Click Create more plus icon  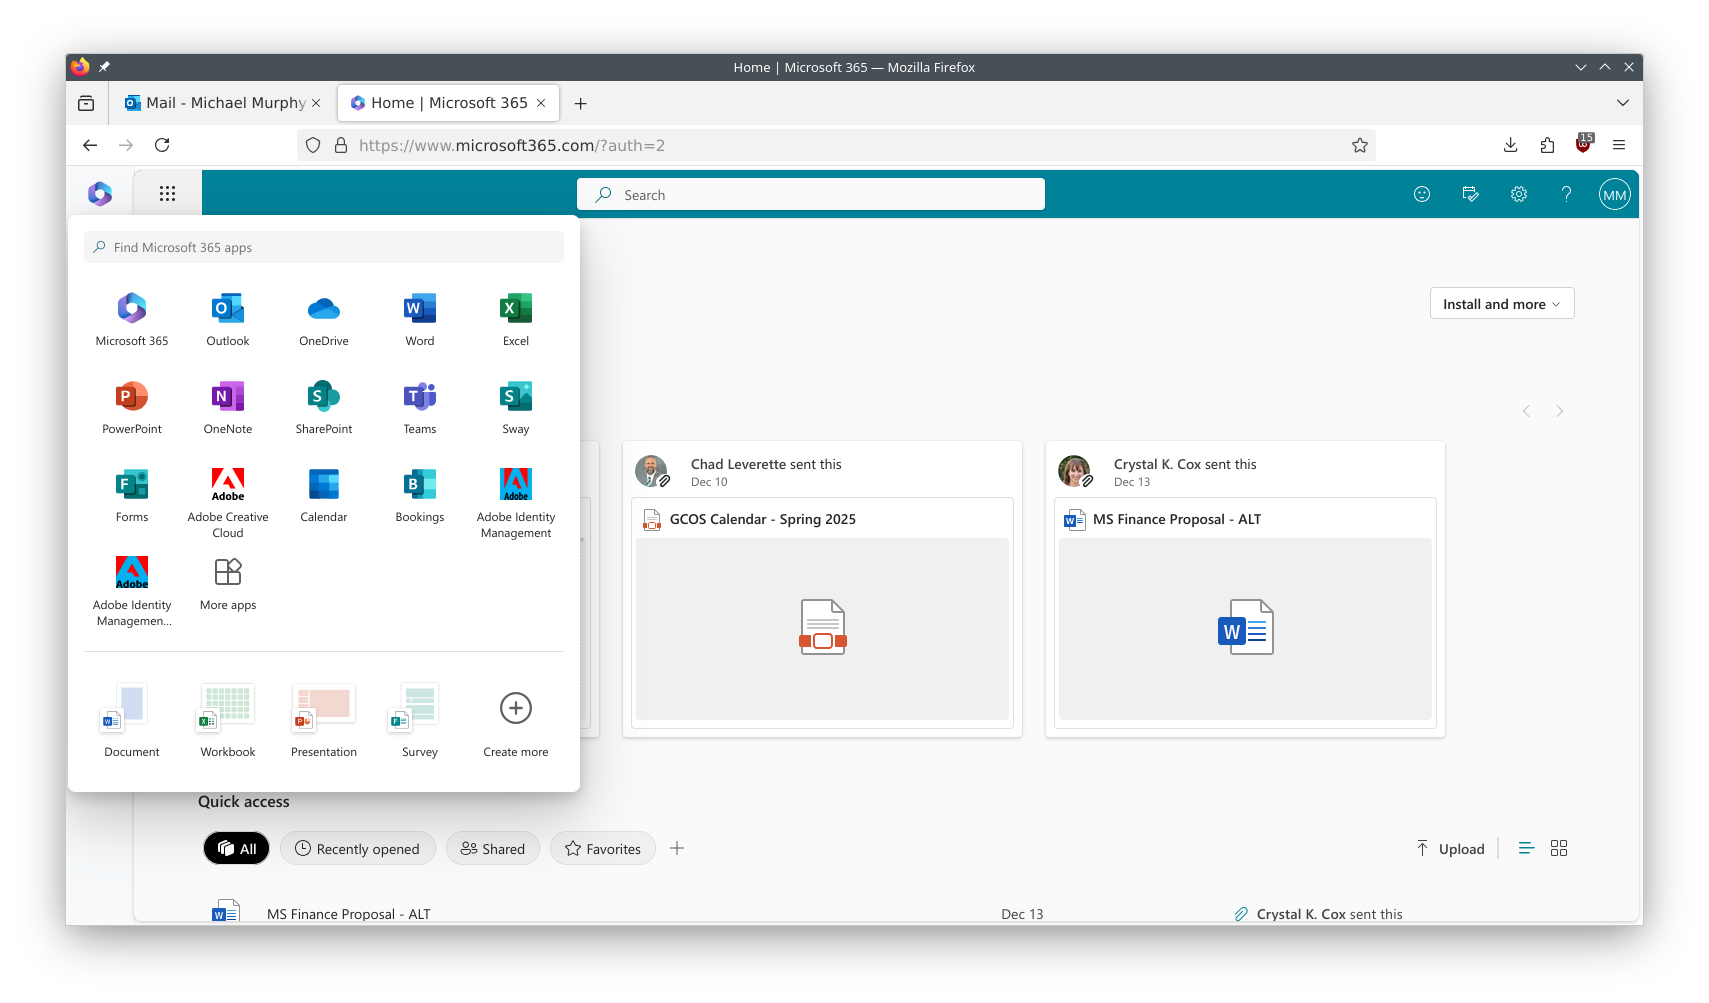pos(516,708)
